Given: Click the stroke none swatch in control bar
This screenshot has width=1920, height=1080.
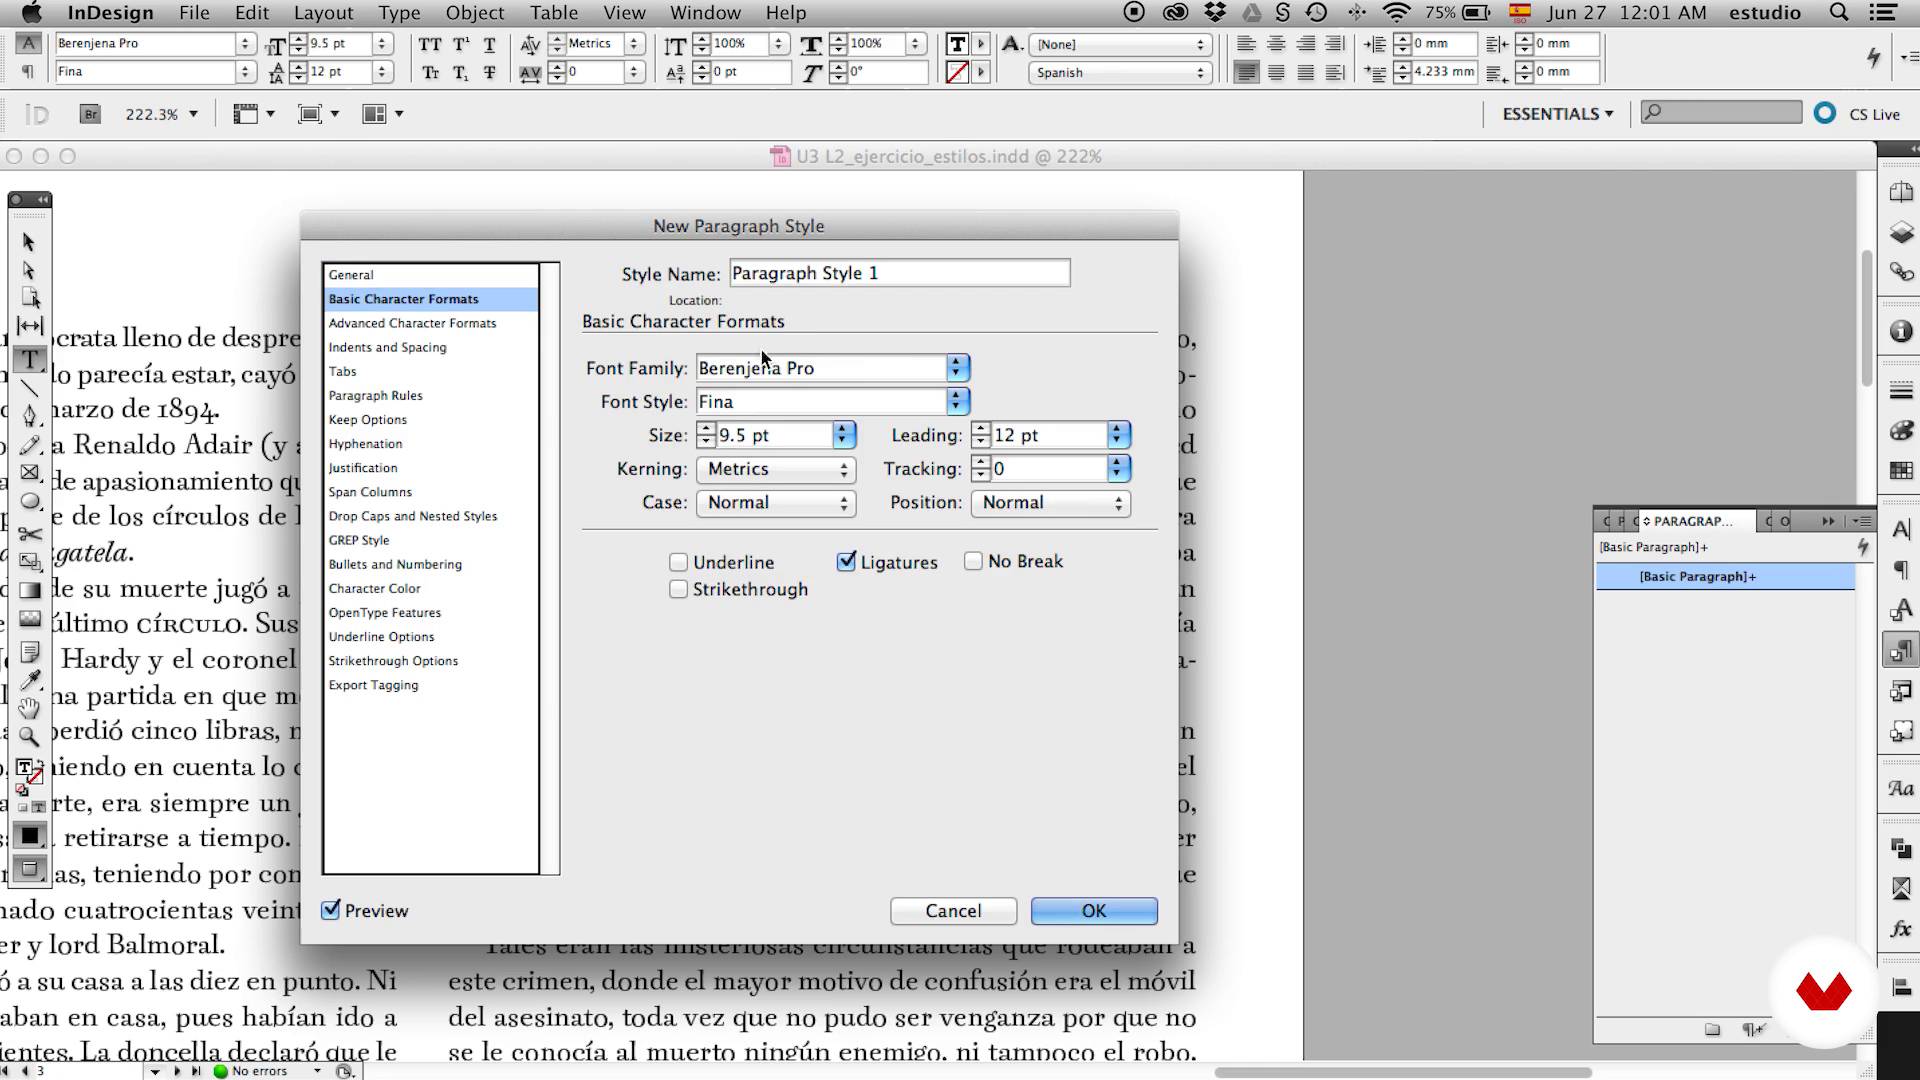Looking at the screenshot, I should click(x=957, y=72).
